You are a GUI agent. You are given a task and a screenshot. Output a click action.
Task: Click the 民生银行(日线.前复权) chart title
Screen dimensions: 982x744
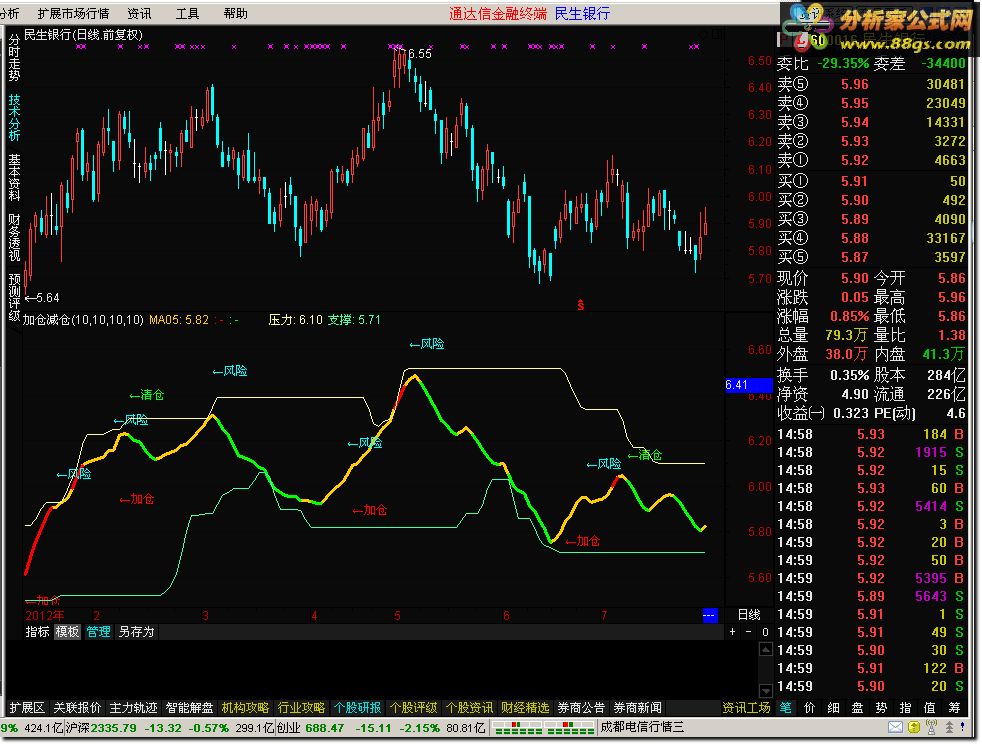tap(83, 35)
